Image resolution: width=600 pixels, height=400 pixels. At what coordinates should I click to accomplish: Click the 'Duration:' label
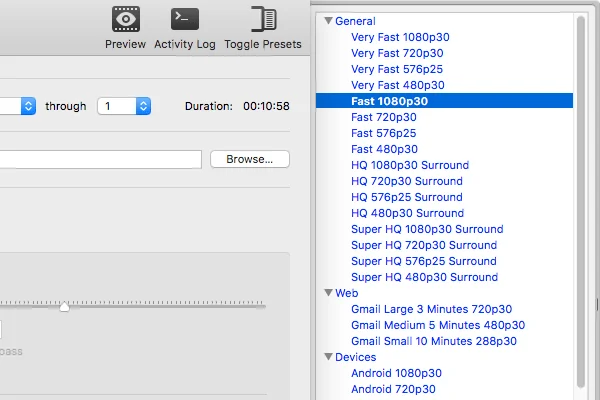click(209, 106)
